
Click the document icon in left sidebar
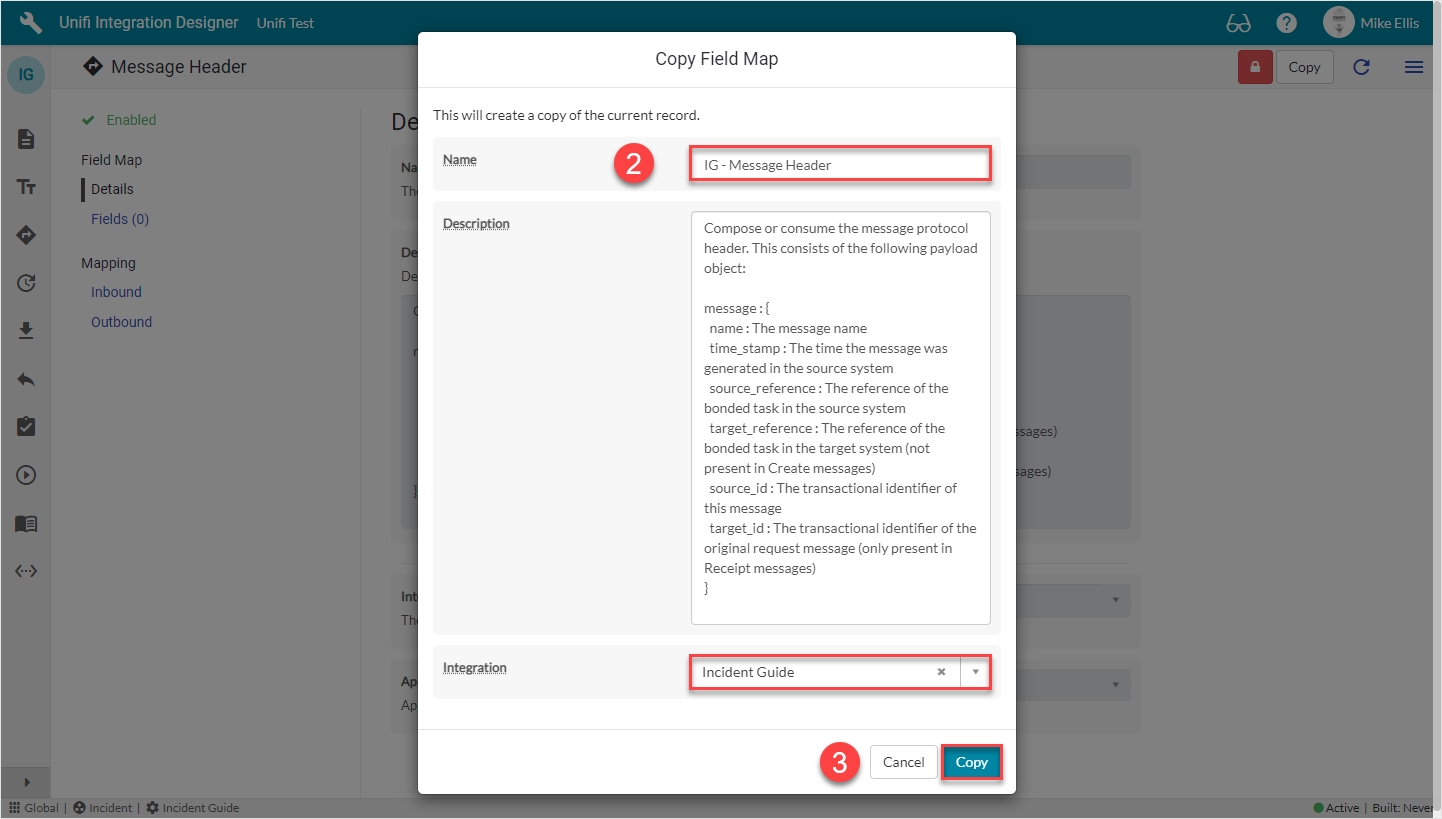[26, 139]
